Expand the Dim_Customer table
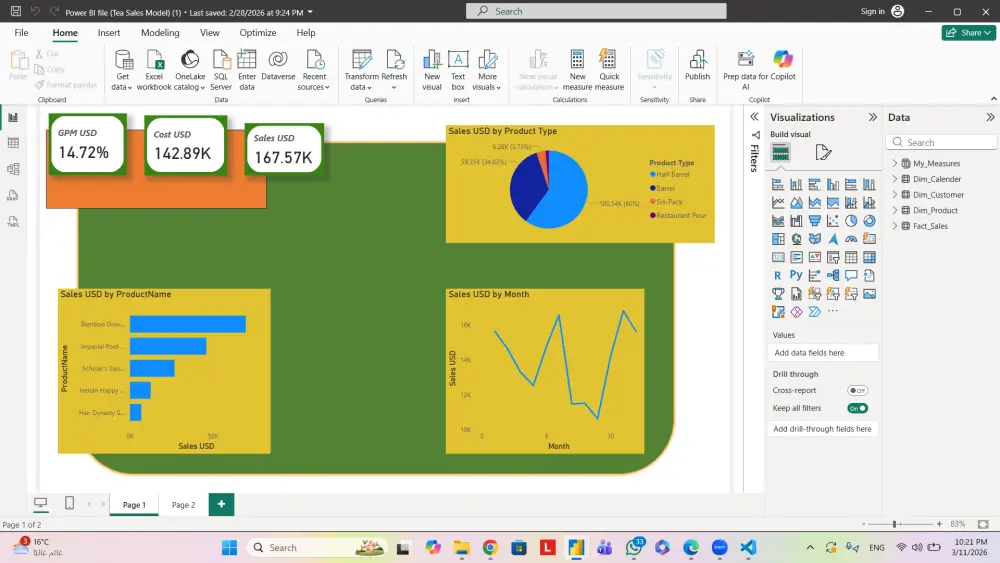Screen dimensions: 1000x563 pyautogui.click(x=894, y=194)
